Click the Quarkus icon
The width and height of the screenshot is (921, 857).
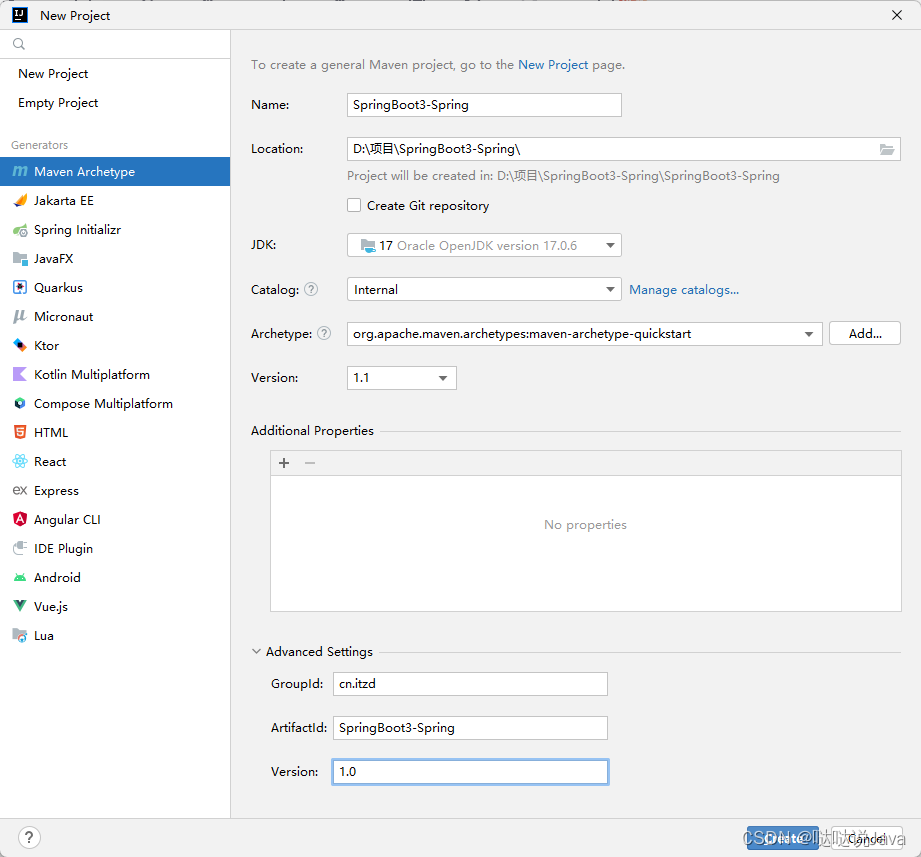pos(20,287)
